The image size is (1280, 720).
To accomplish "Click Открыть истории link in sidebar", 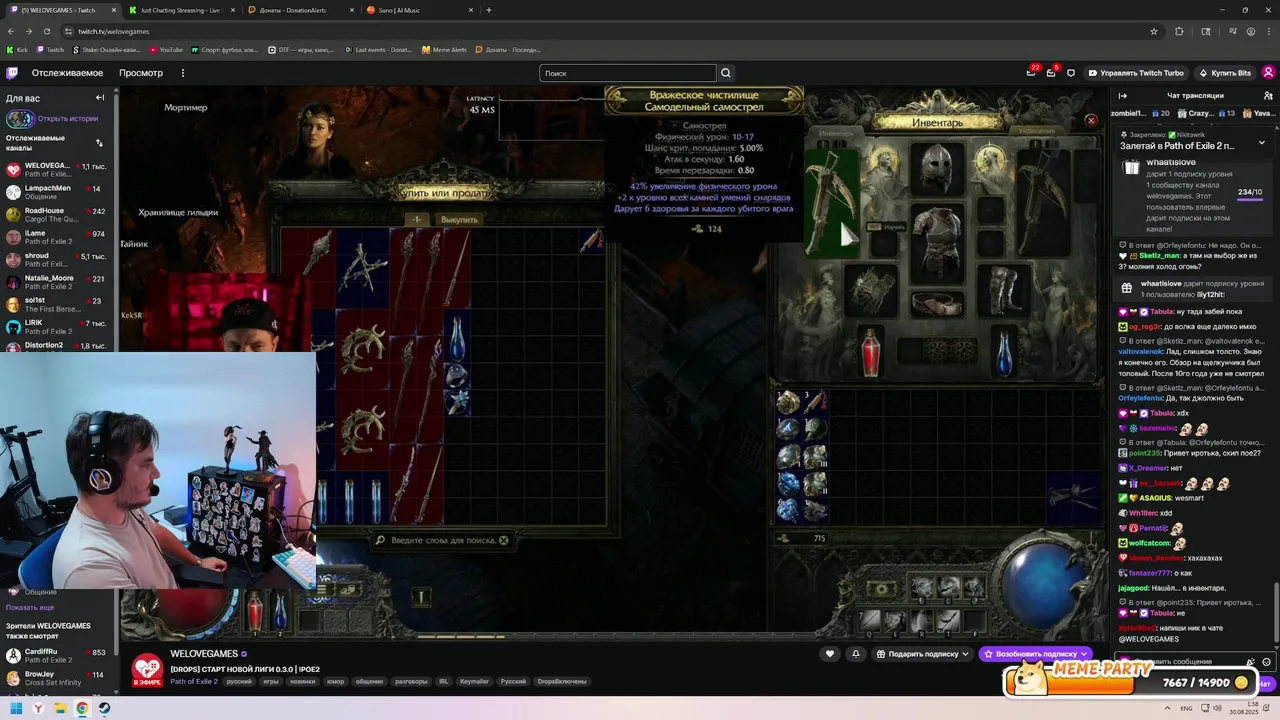I will 68,118.
